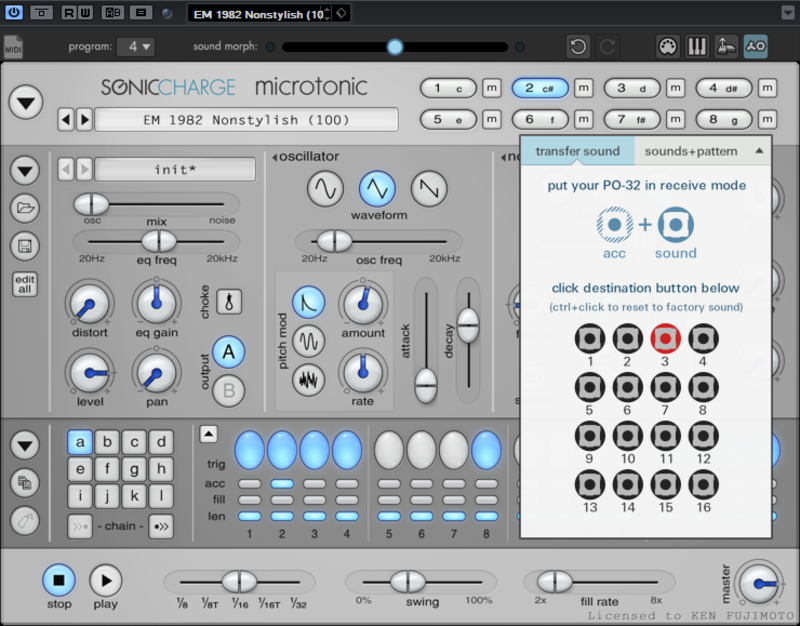Select pattern k

click(134, 496)
